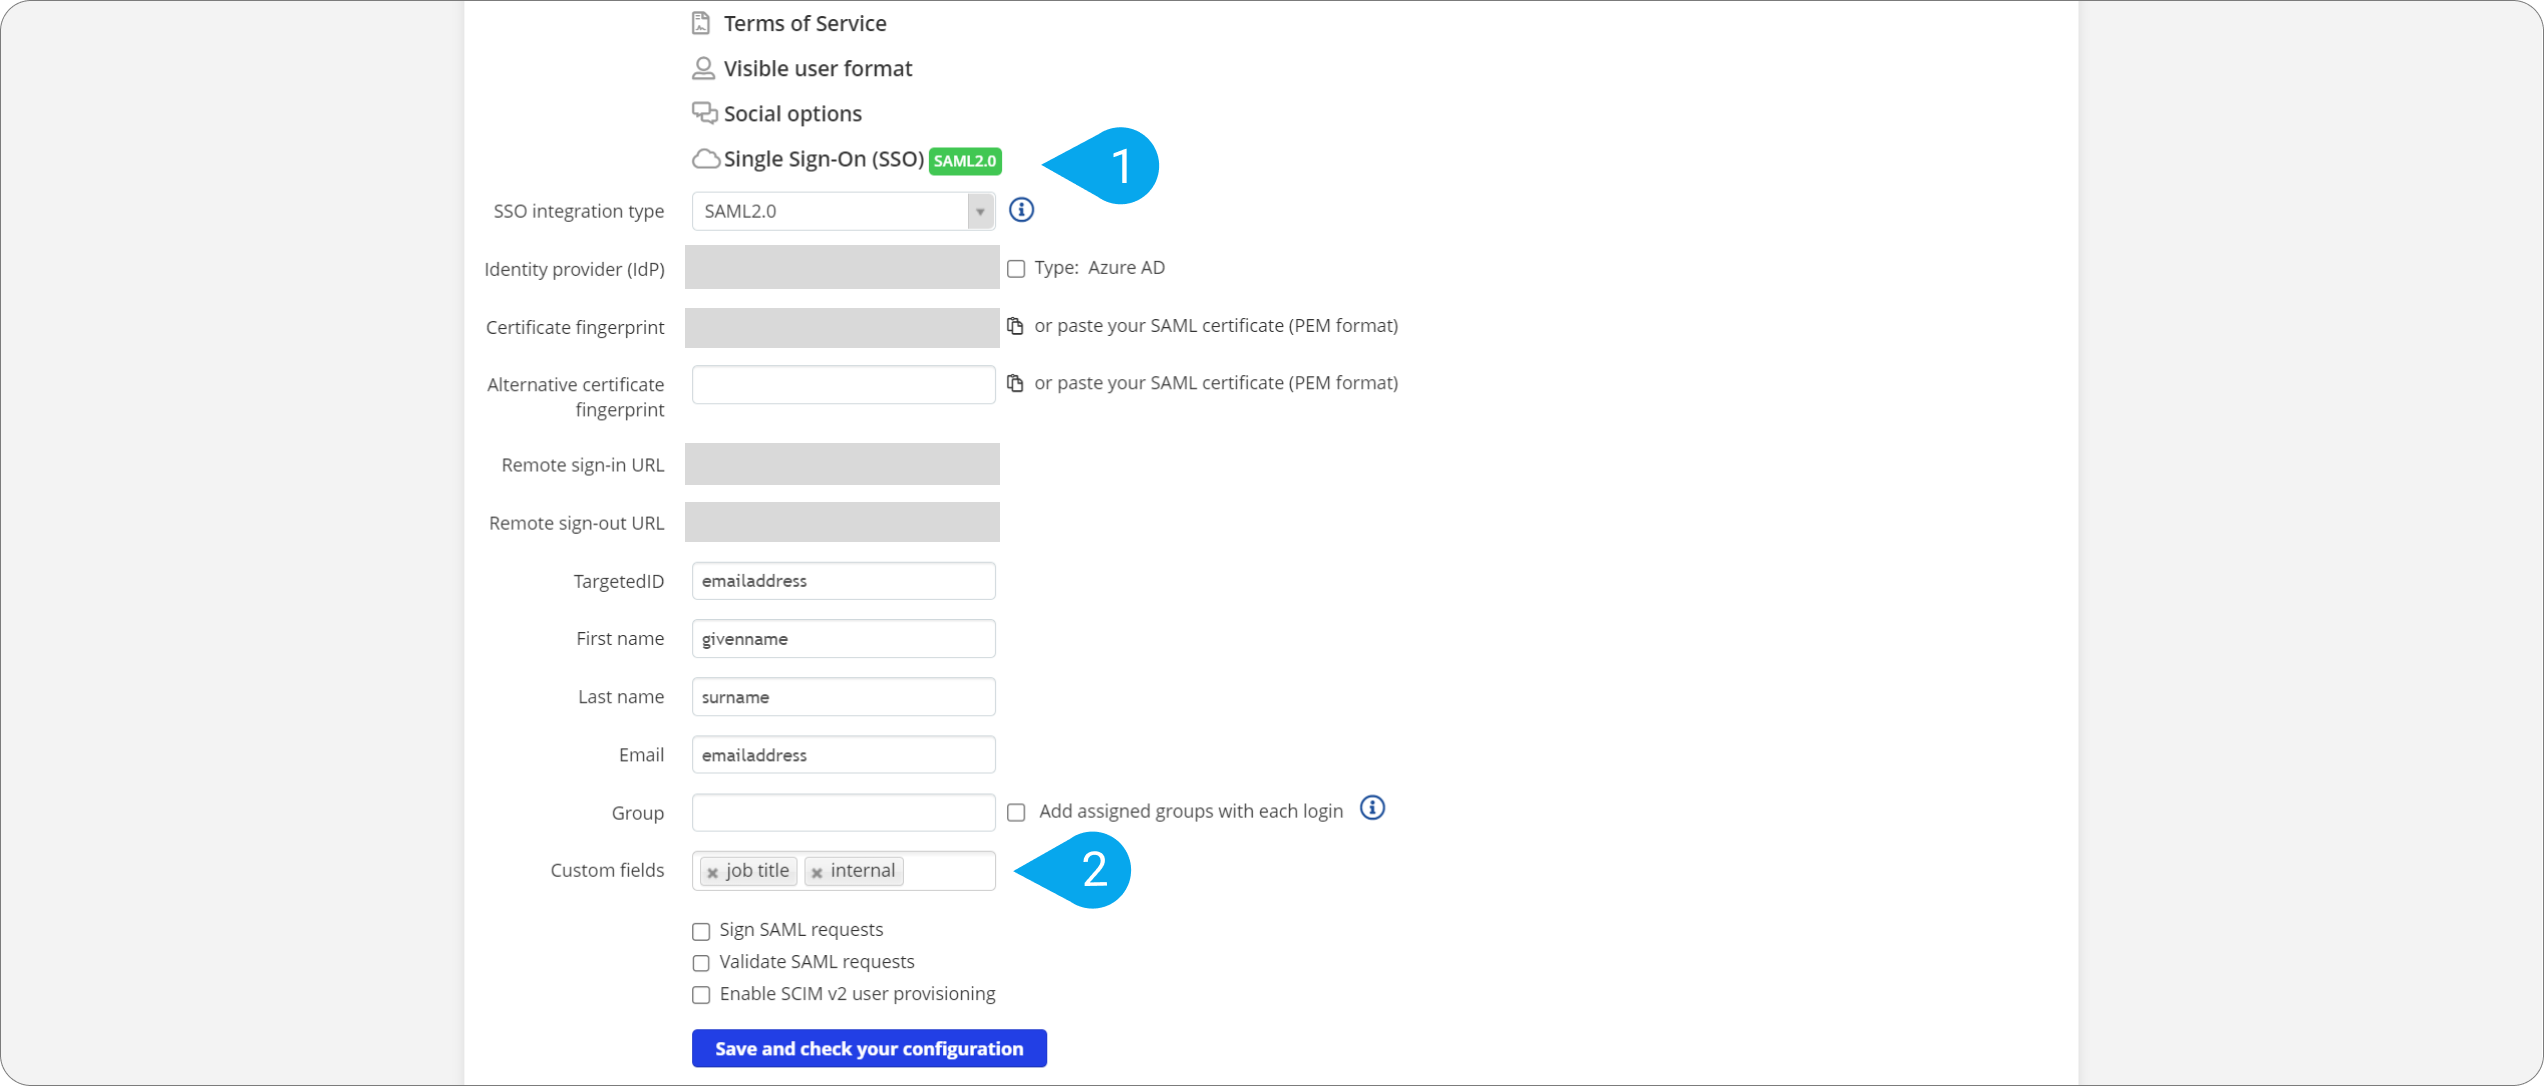
Task: Open Social options section
Action: [792, 113]
